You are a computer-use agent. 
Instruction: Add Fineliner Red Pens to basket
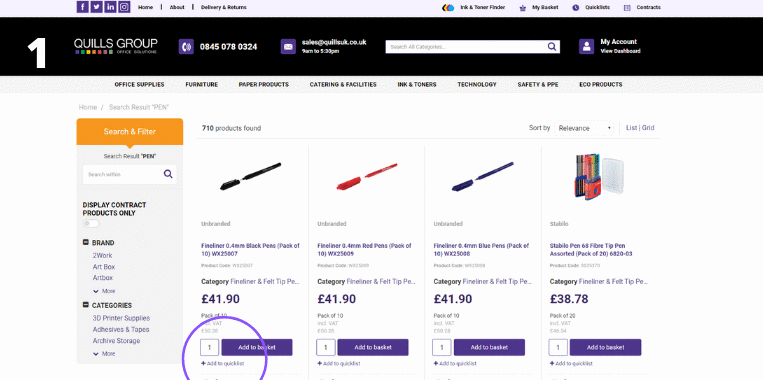coord(373,347)
